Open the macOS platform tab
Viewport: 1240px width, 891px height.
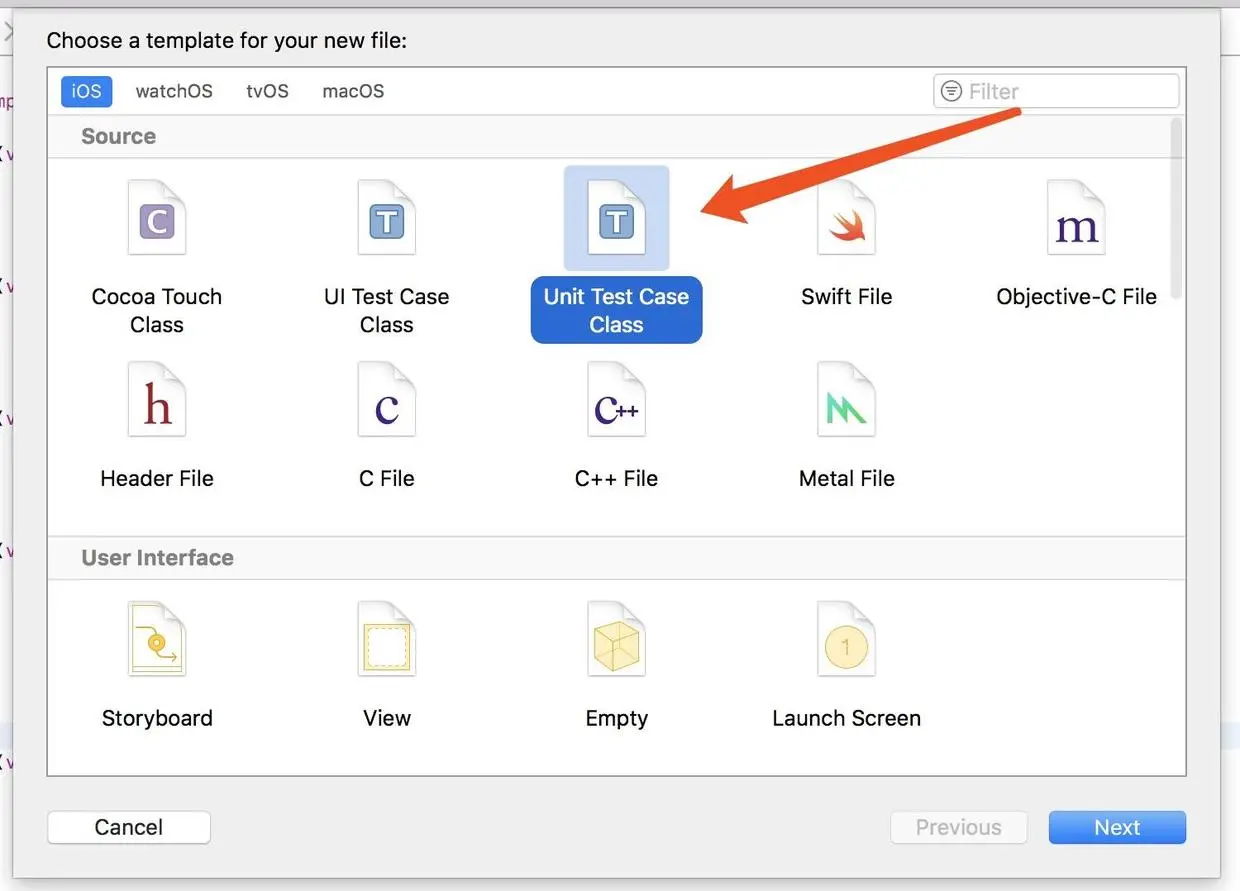click(353, 91)
